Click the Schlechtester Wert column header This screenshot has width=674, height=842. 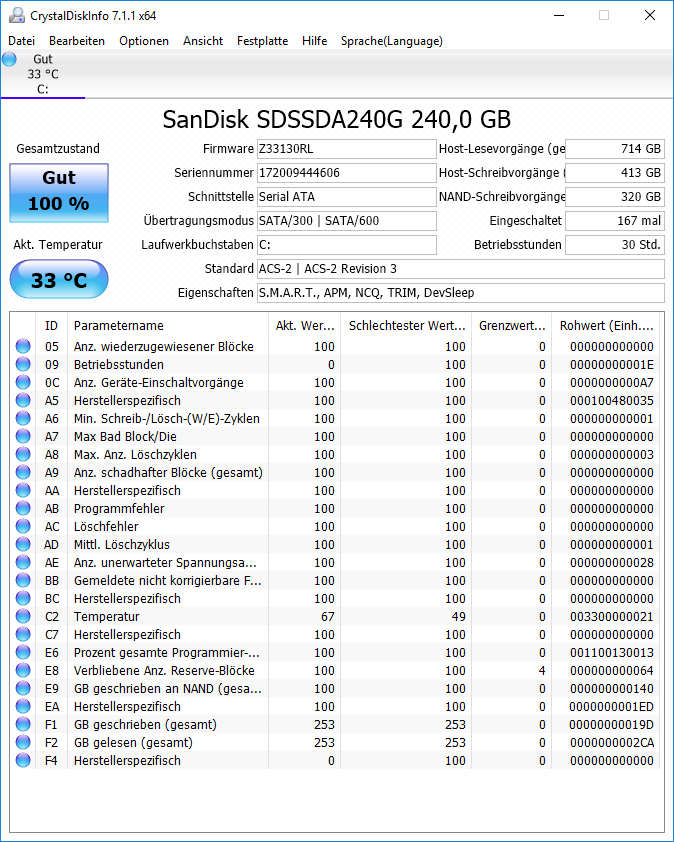pos(406,325)
